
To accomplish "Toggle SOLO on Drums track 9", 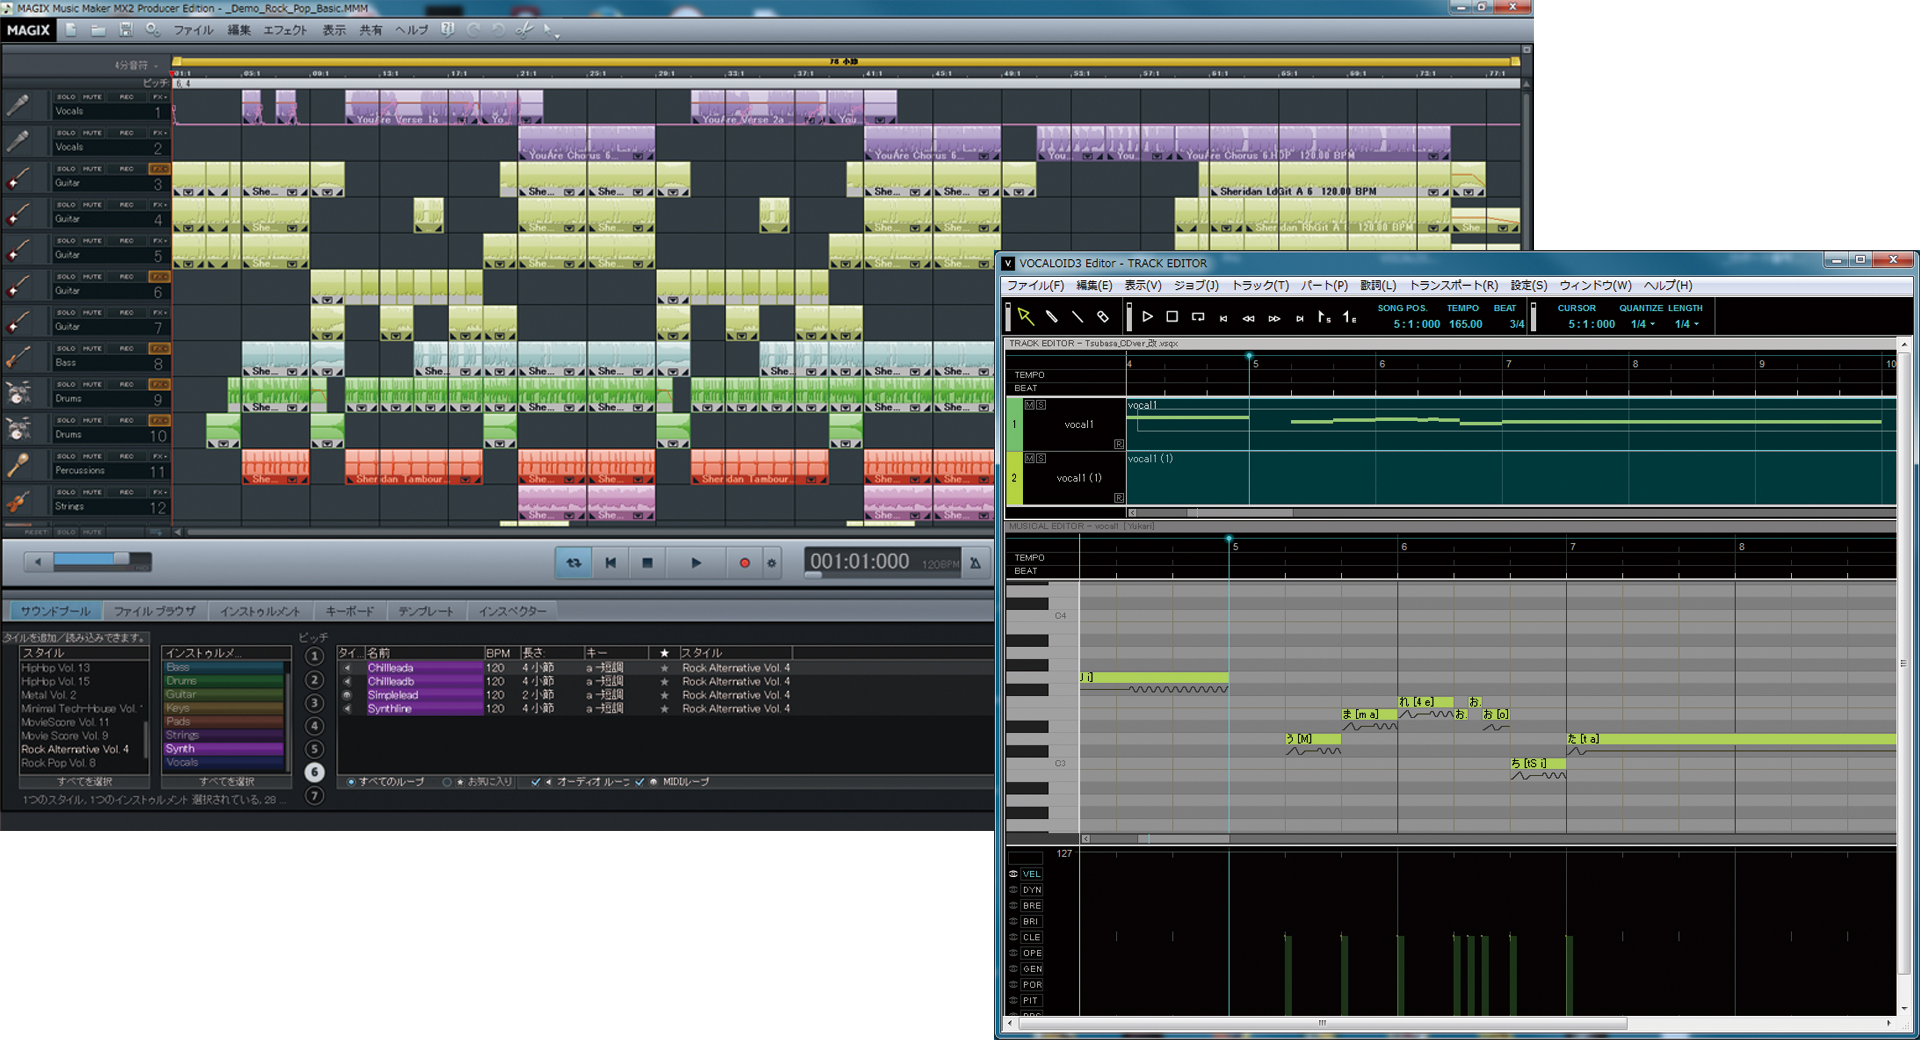I will [66, 385].
